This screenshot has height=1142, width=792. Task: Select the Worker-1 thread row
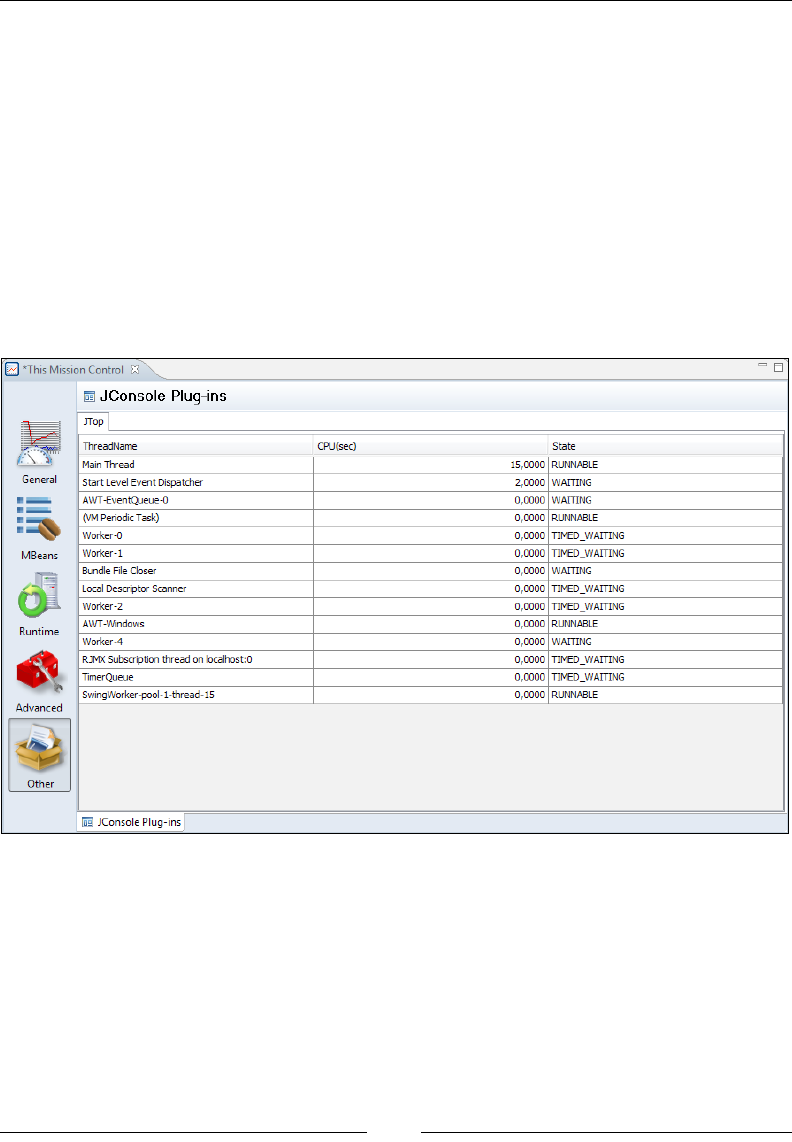coord(431,554)
